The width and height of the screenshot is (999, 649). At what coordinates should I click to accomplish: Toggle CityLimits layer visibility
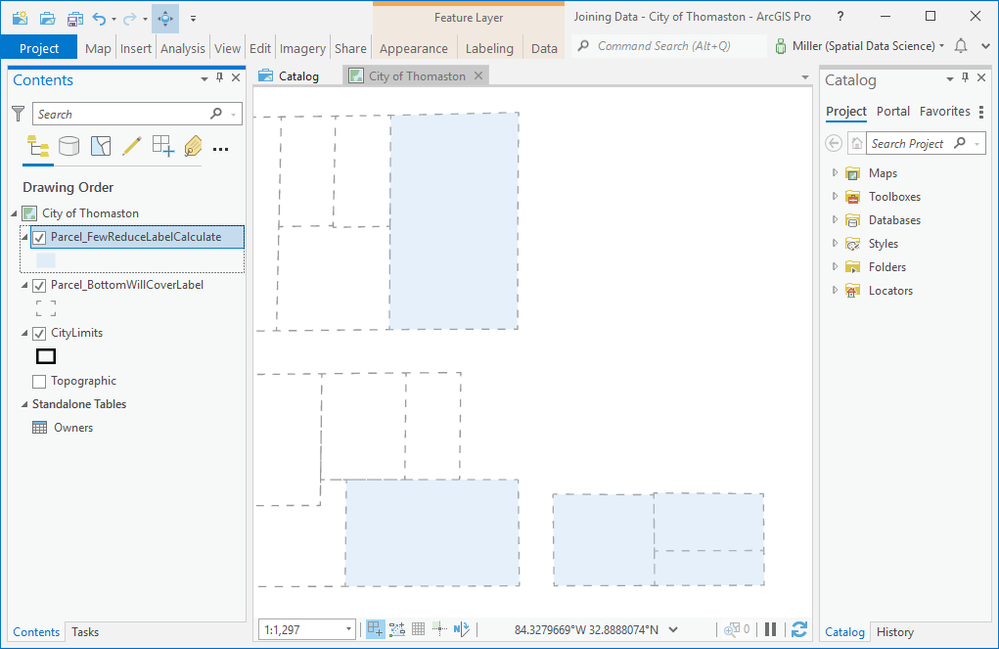pos(40,333)
